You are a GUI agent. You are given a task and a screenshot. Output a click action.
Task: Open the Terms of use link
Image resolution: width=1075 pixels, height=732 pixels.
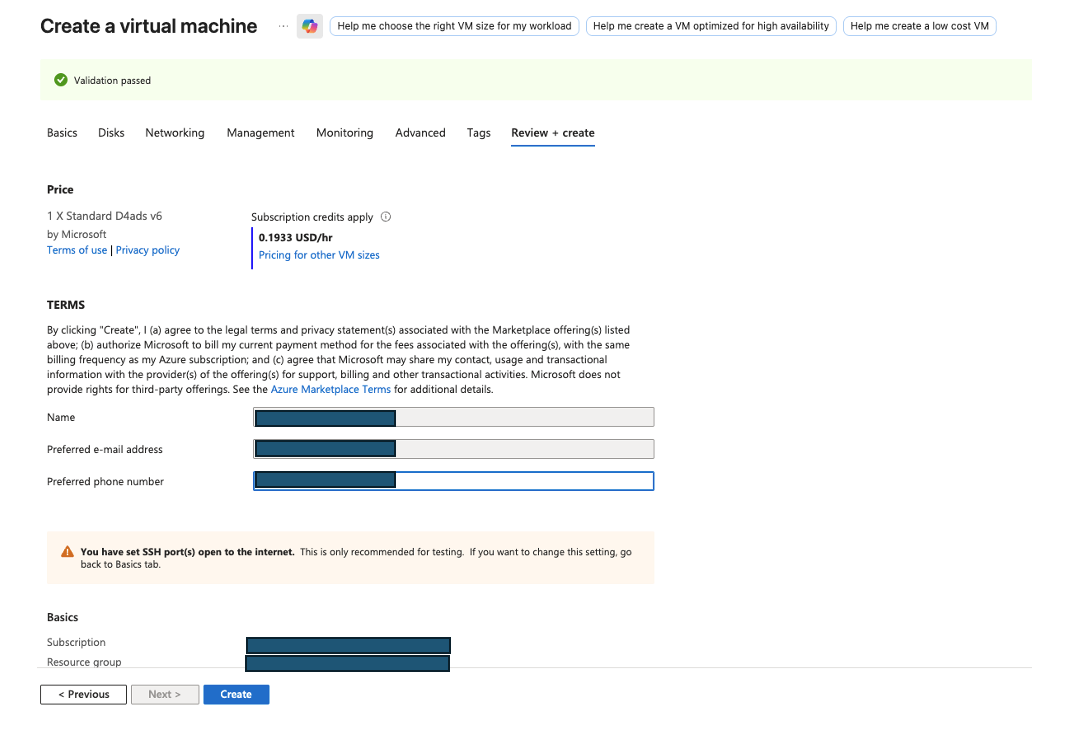[x=77, y=250]
